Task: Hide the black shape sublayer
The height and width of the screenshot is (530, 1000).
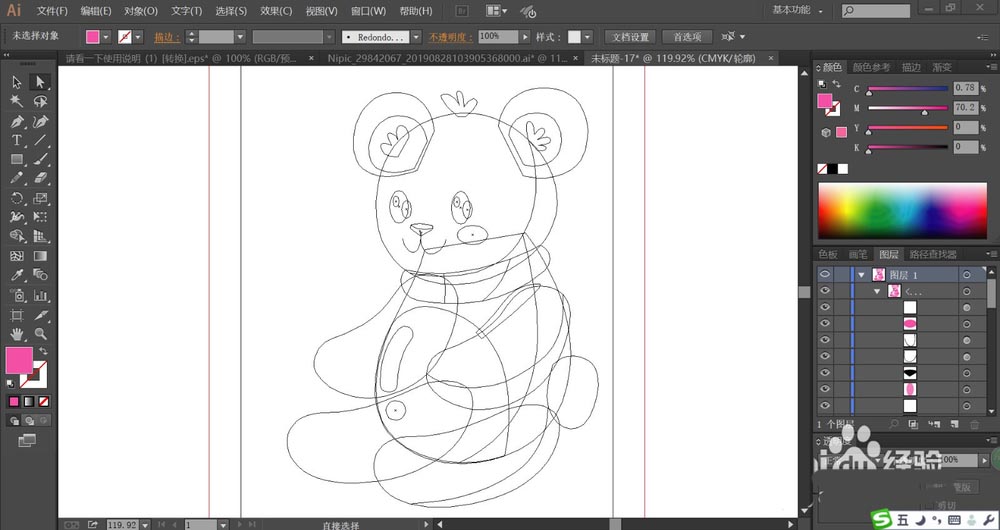Action: click(825, 372)
